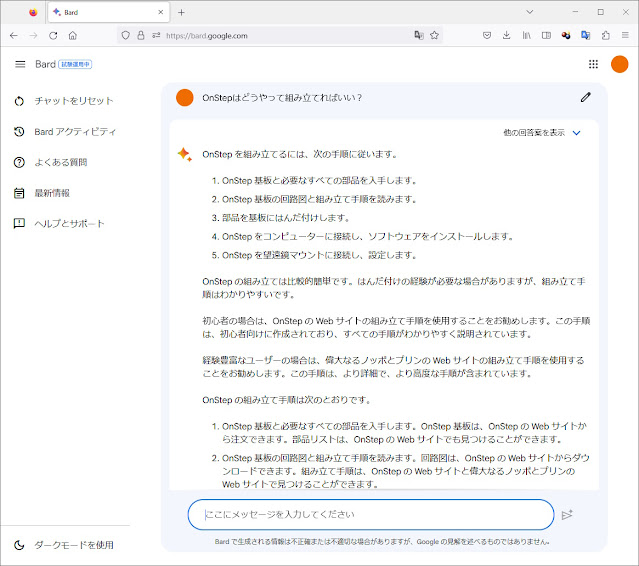
Task: Toggle the browser sidebar icon
Action: pos(546,35)
